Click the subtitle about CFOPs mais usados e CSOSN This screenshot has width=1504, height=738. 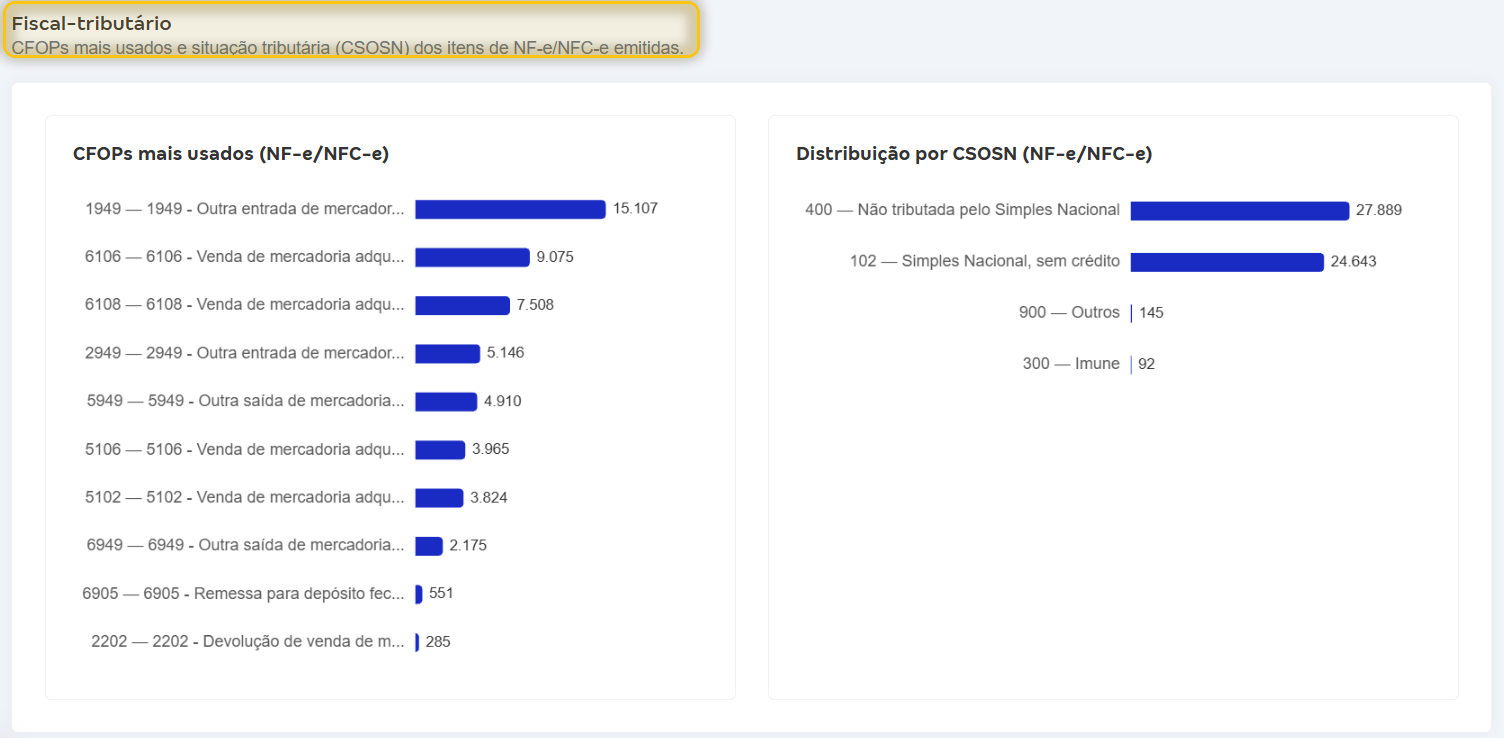[x=348, y=47]
